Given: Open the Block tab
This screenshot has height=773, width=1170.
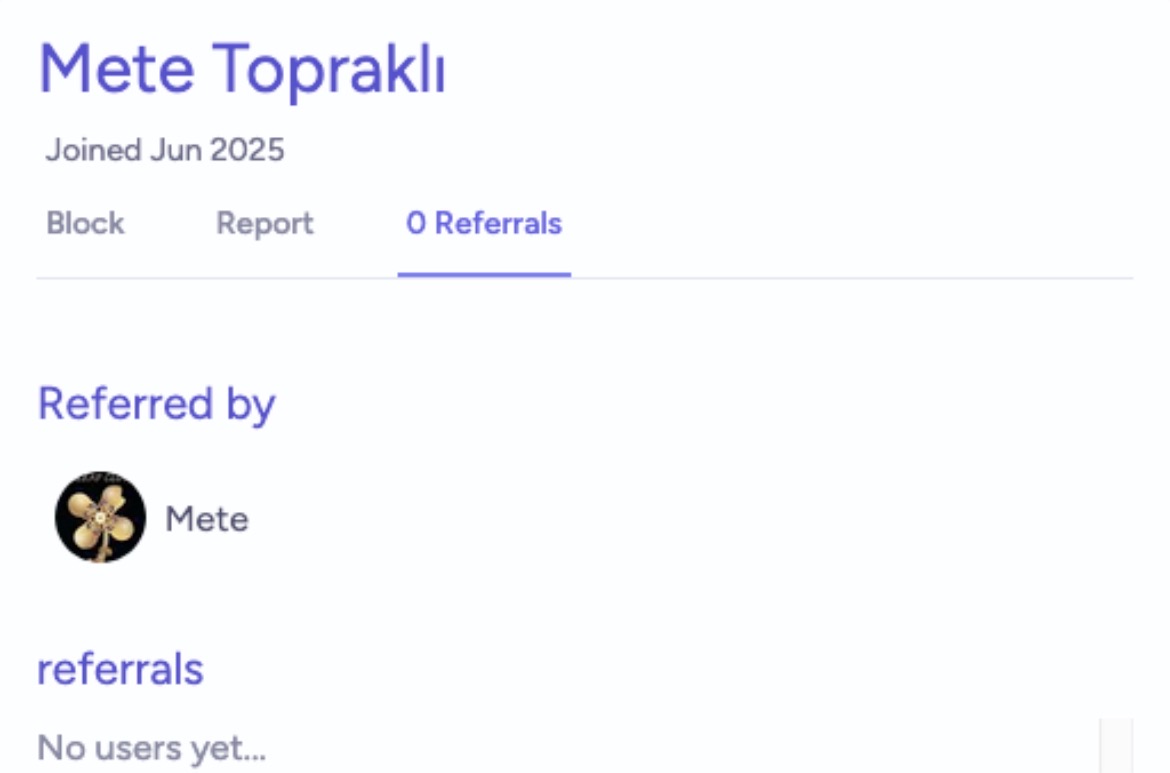Looking at the screenshot, I should click(x=85, y=223).
